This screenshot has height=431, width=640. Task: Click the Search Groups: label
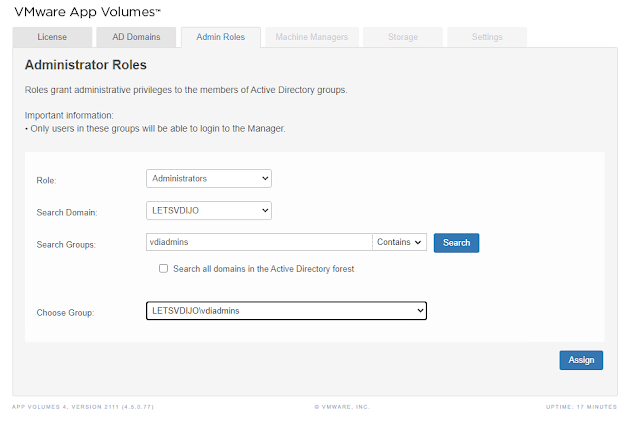pyautogui.click(x=66, y=244)
